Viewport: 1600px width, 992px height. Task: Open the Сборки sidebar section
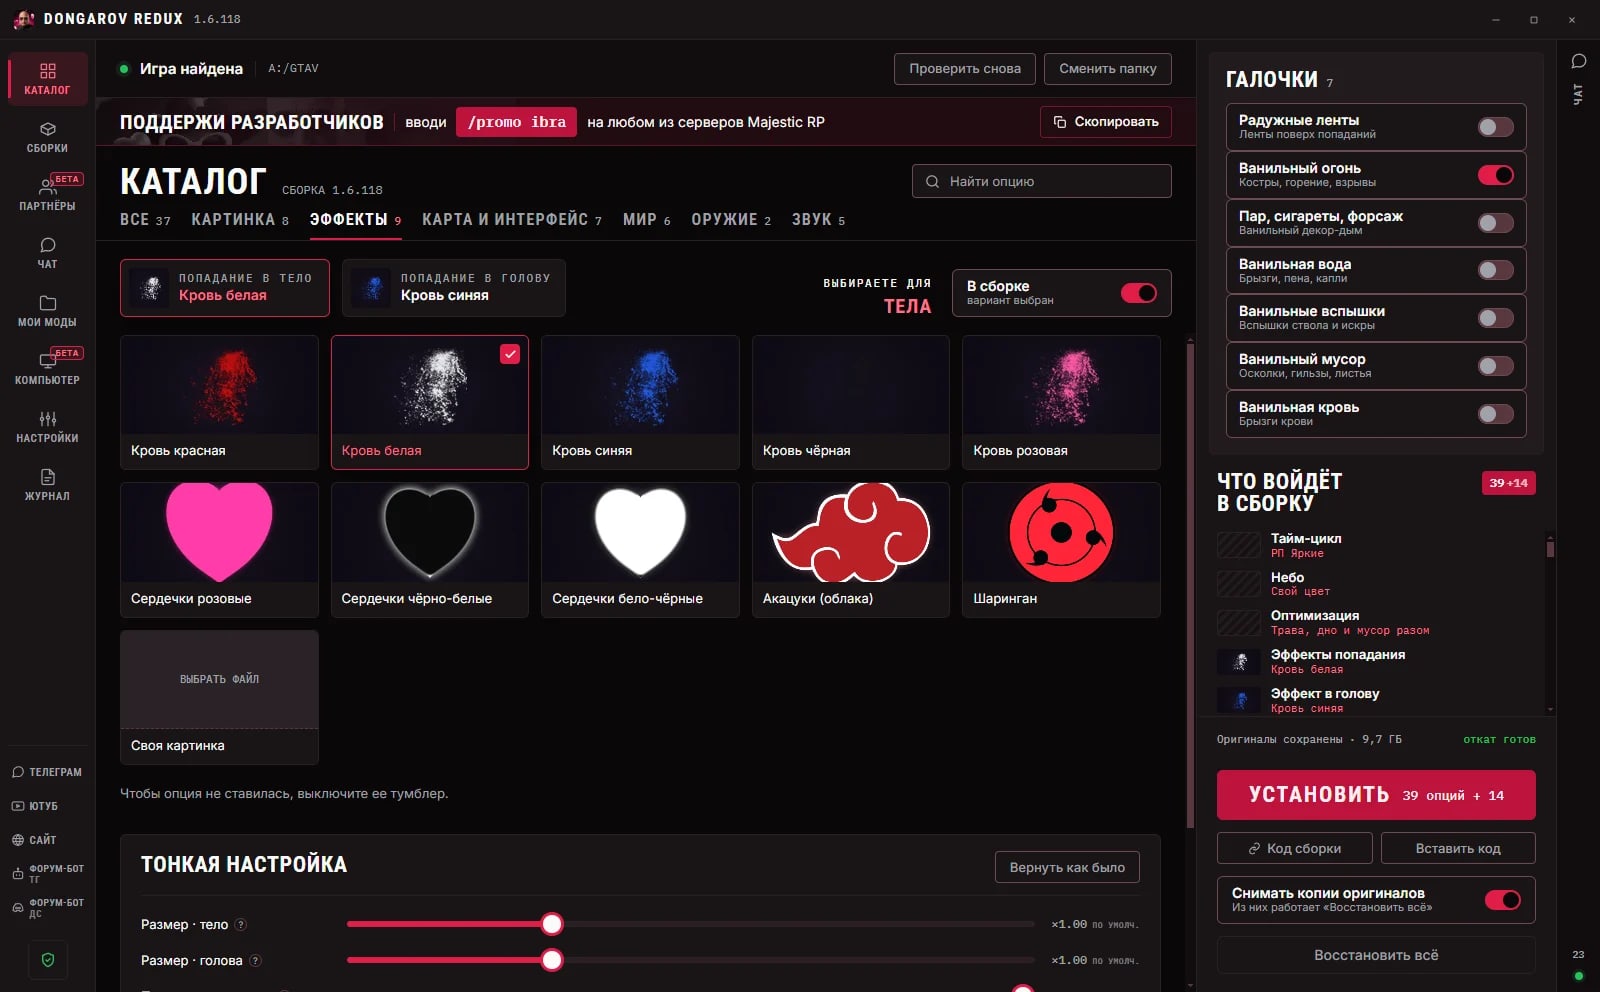[47, 137]
